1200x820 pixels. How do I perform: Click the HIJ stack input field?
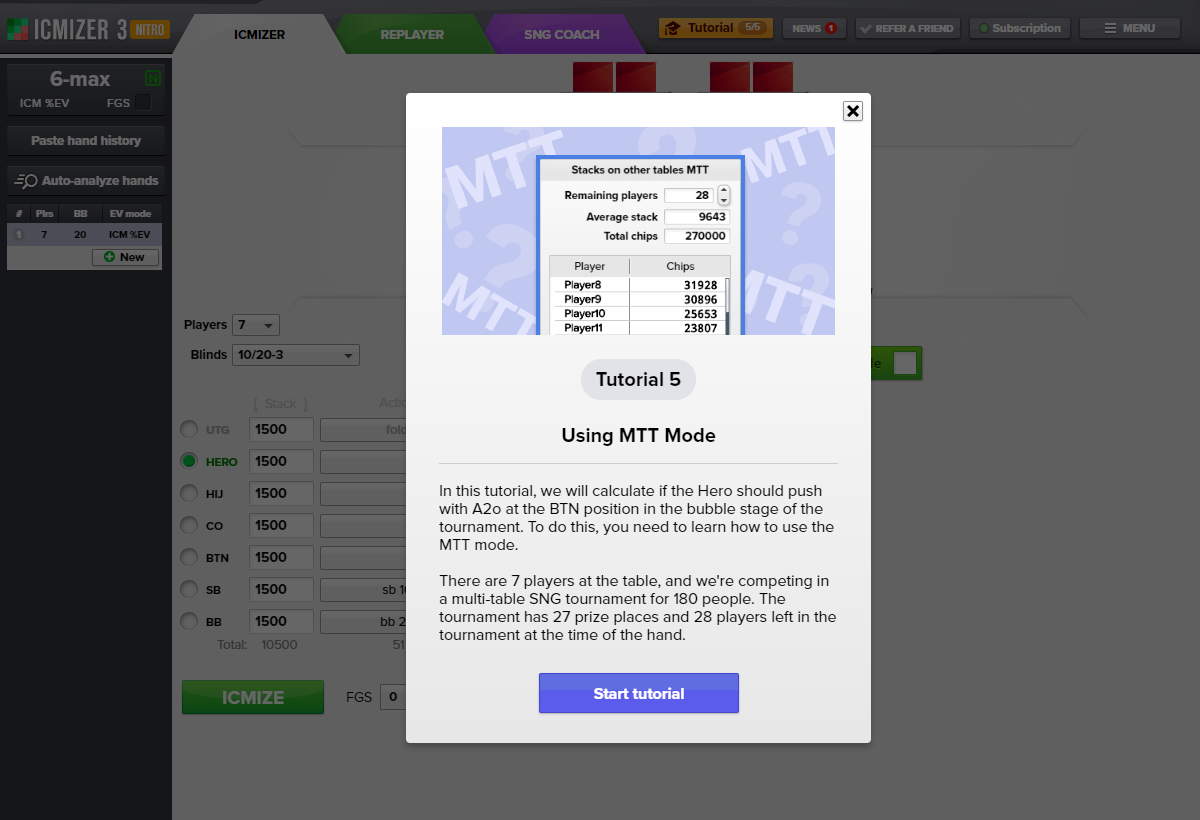click(281, 494)
